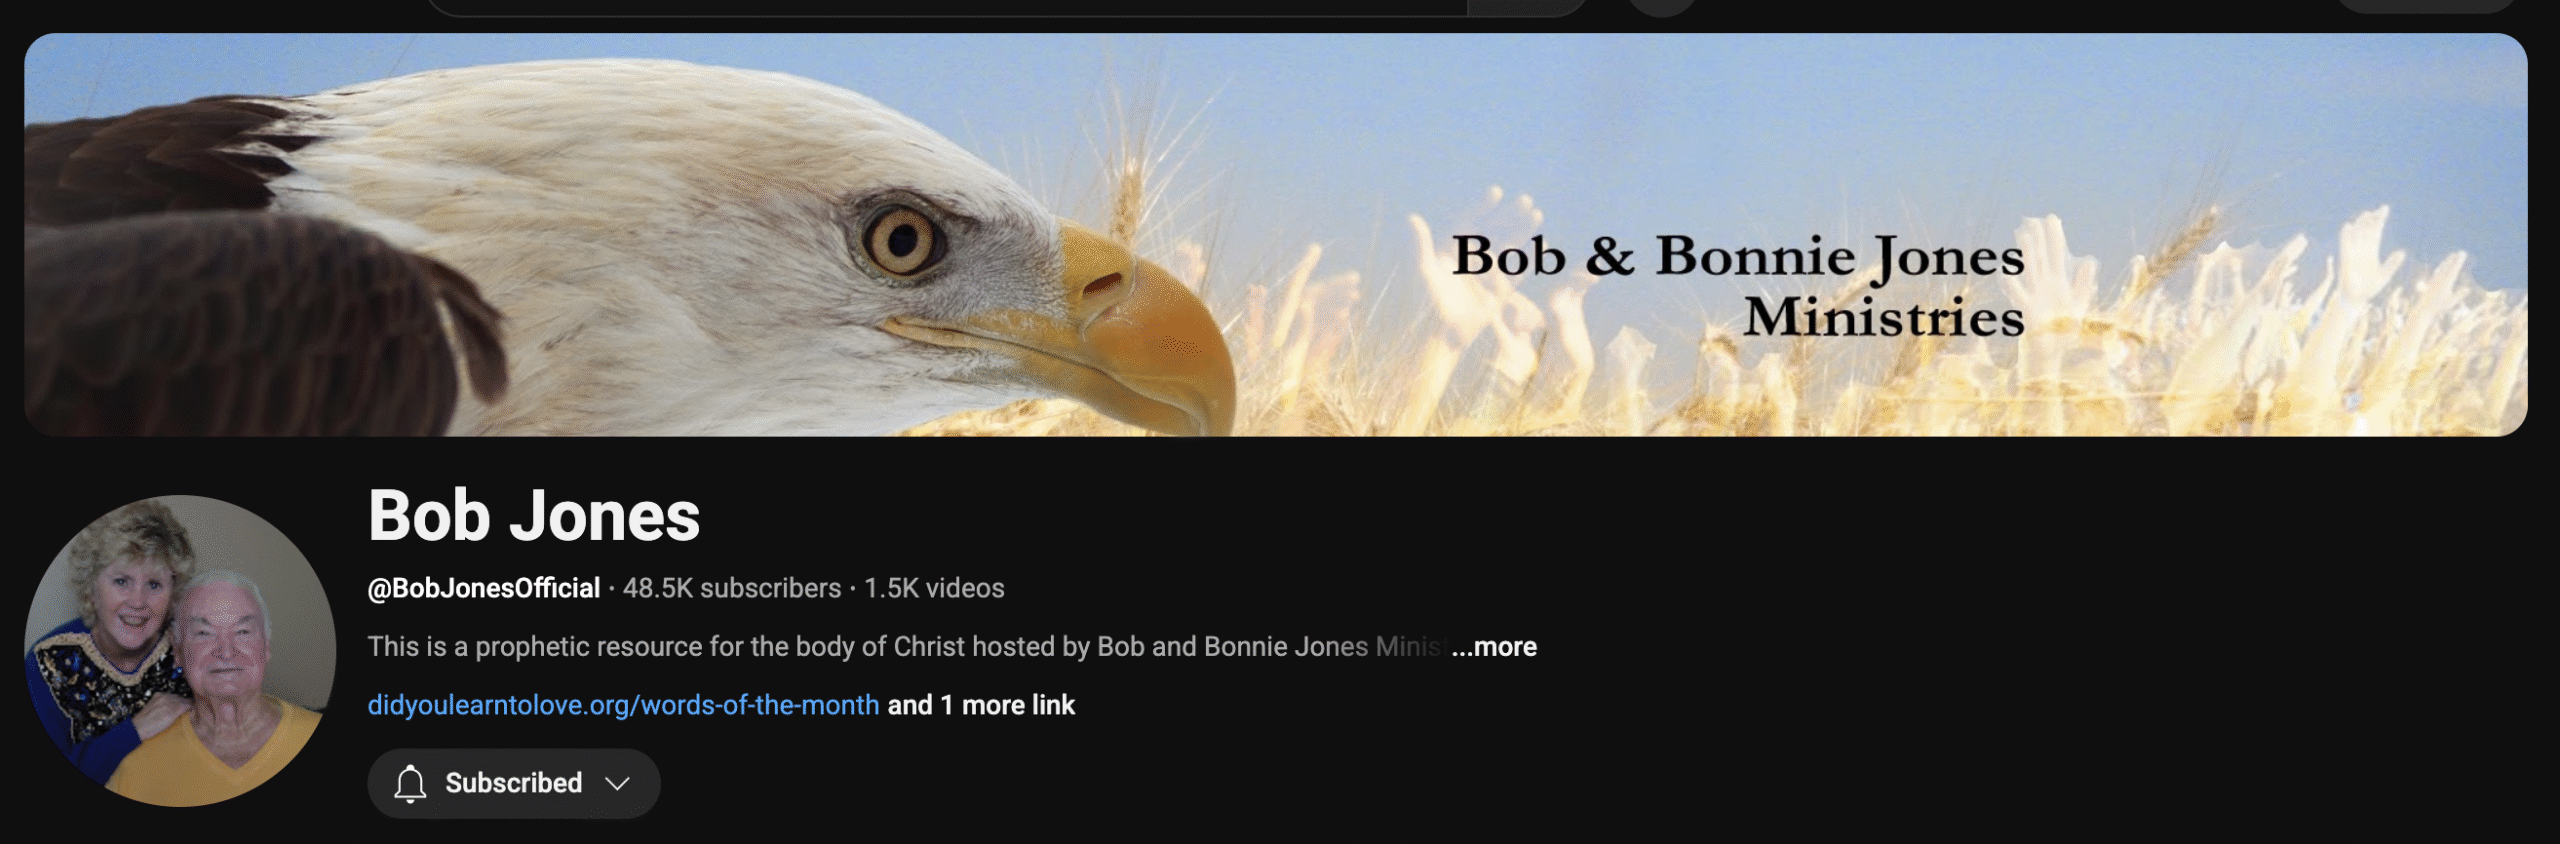Expand channel description with ...more

pyautogui.click(x=1494, y=647)
